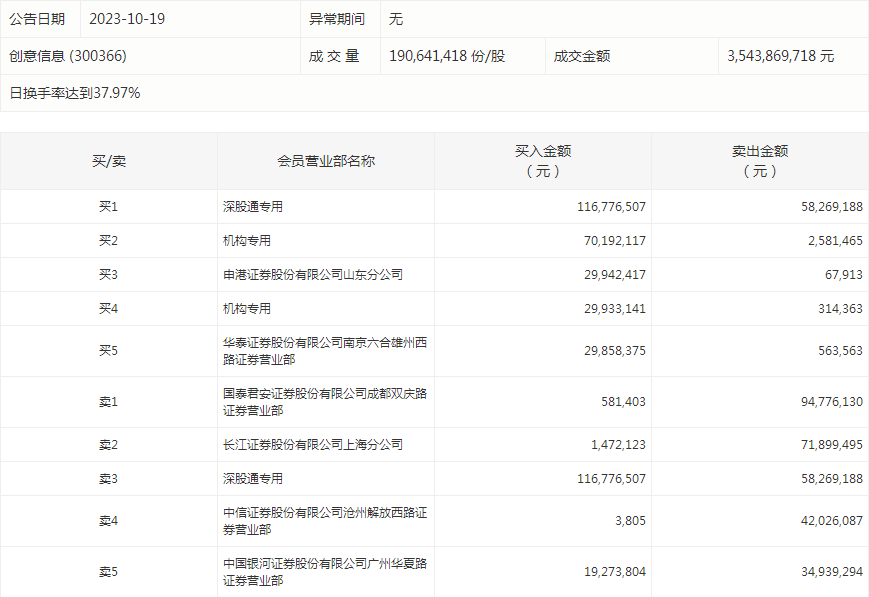Image resolution: width=869 pixels, height=597 pixels.
Task: Click 深股通专用 in the 卖3 row
Action: (x=253, y=479)
